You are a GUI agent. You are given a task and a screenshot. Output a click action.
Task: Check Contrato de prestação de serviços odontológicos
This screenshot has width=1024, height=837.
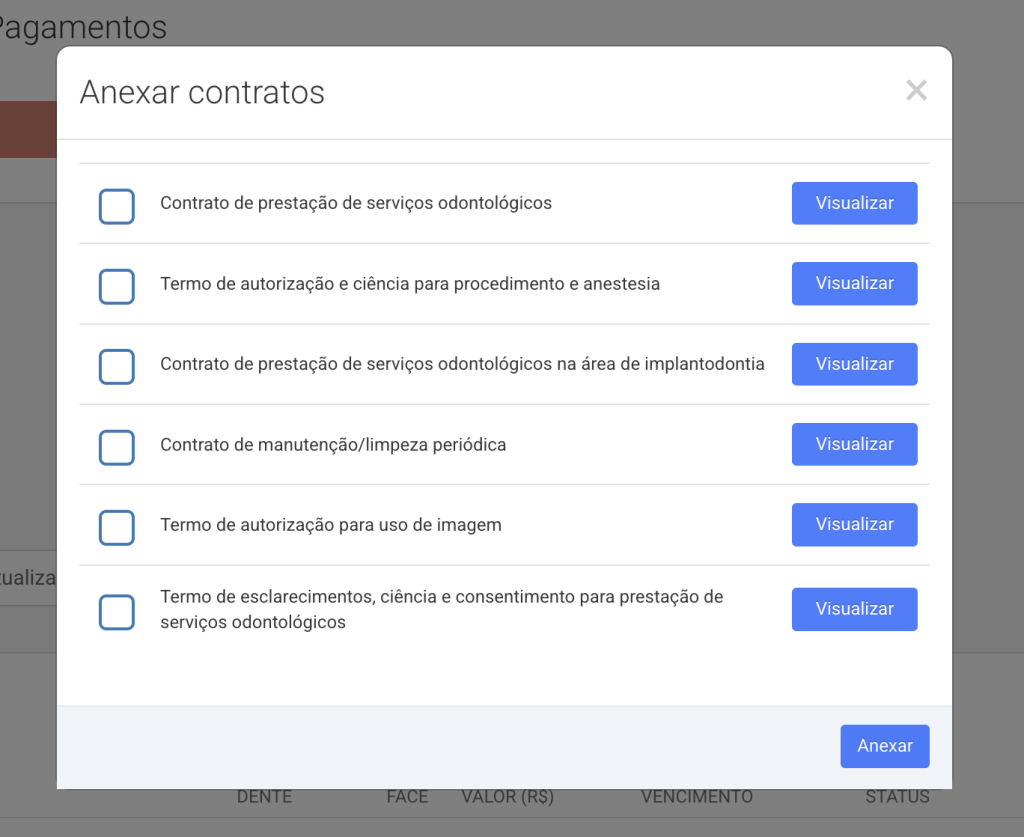coord(117,206)
